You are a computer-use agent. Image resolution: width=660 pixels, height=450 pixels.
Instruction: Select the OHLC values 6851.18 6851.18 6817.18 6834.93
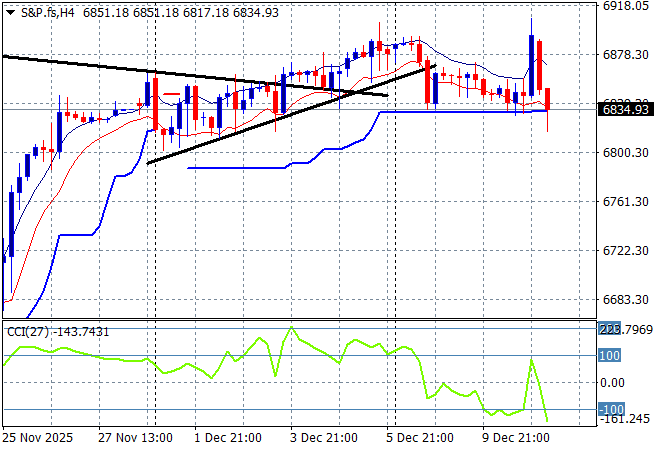(181, 13)
